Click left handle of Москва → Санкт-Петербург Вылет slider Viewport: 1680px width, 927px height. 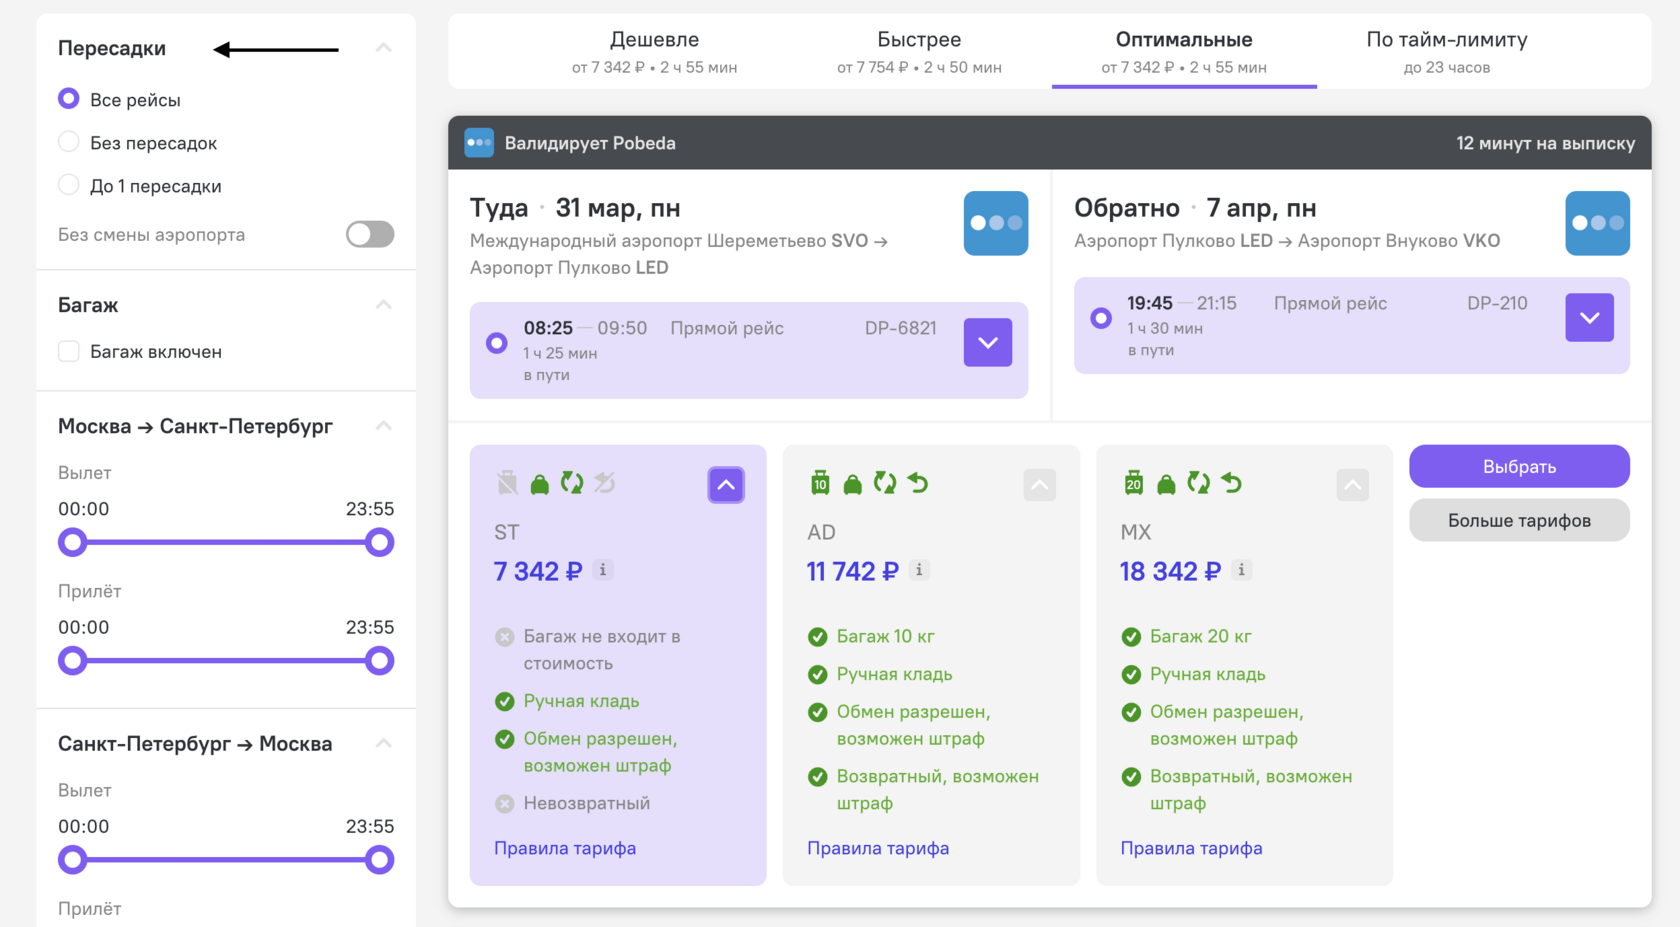[72, 542]
